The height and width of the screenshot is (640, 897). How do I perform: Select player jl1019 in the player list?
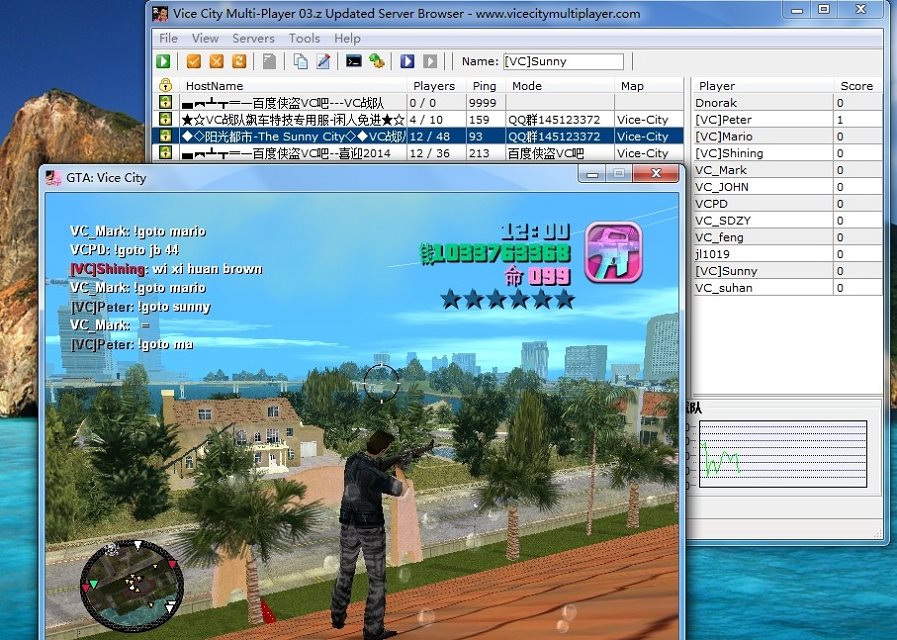(x=787, y=254)
